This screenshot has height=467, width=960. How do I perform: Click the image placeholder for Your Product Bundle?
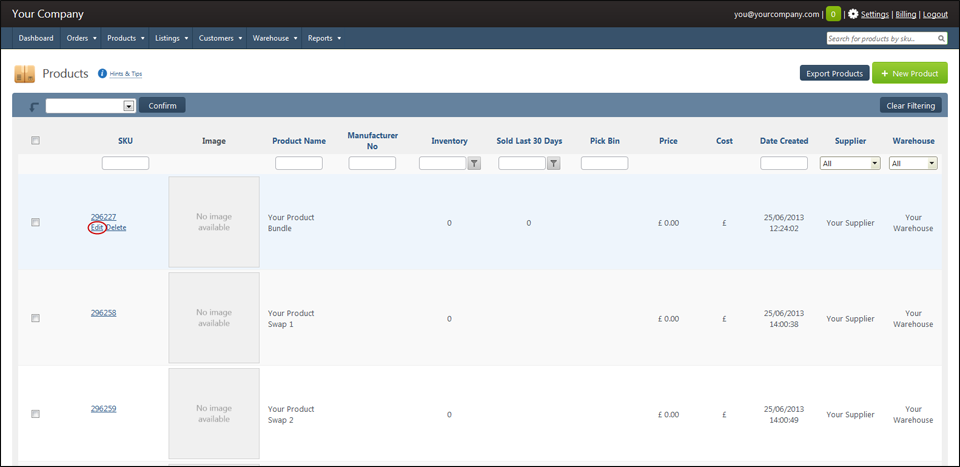(x=214, y=222)
